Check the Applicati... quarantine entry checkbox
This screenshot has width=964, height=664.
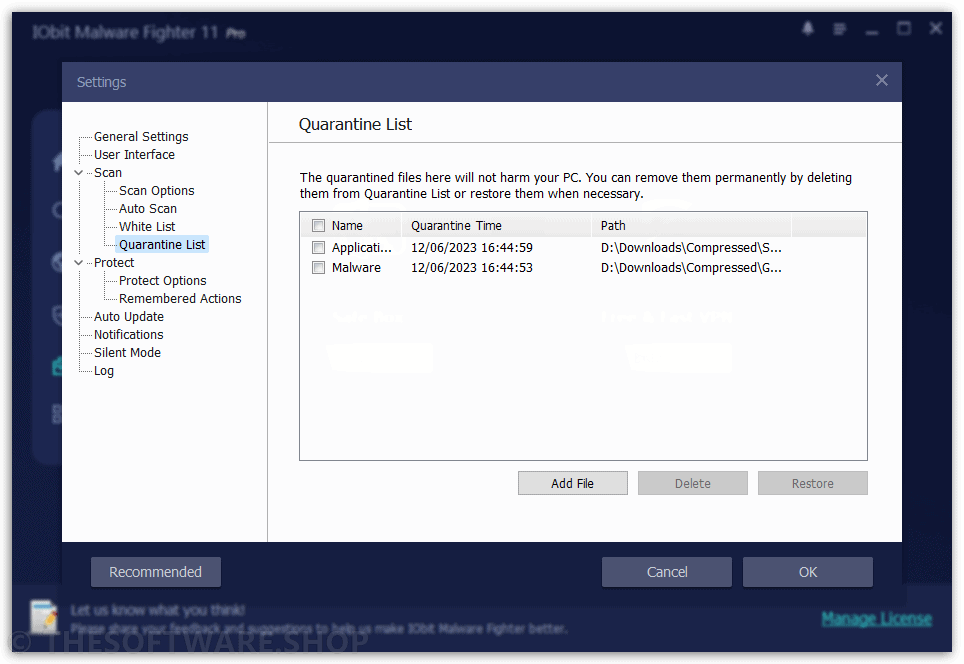click(x=318, y=248)
